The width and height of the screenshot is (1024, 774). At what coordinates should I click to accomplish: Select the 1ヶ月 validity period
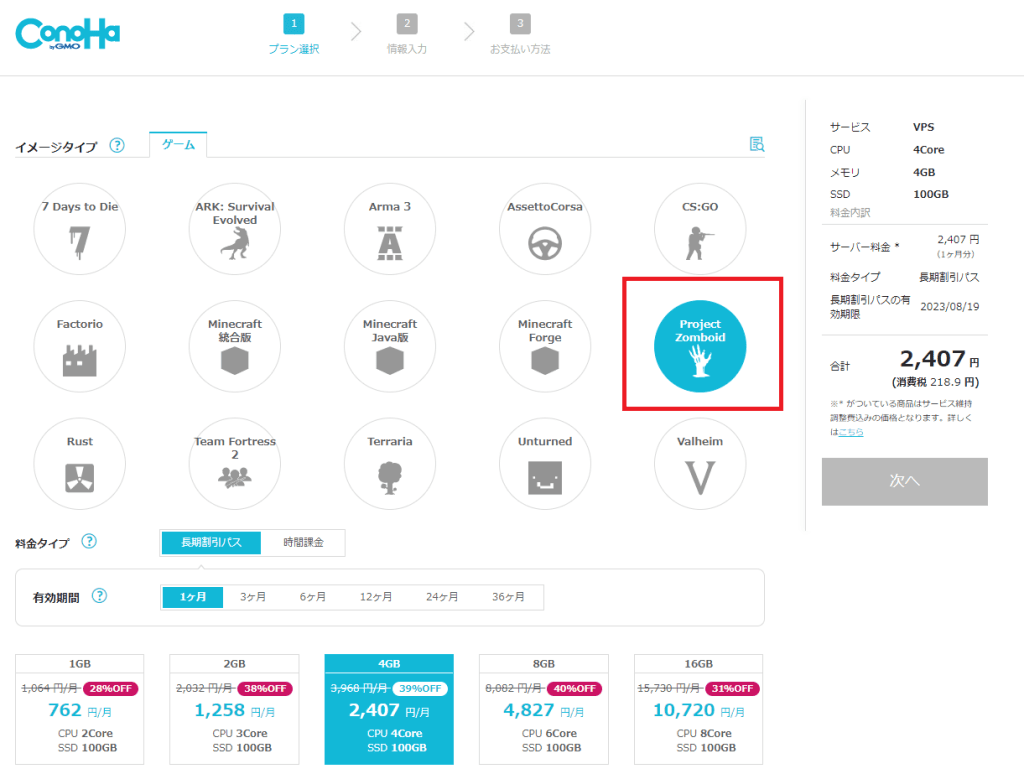click(x=193, y=597)
